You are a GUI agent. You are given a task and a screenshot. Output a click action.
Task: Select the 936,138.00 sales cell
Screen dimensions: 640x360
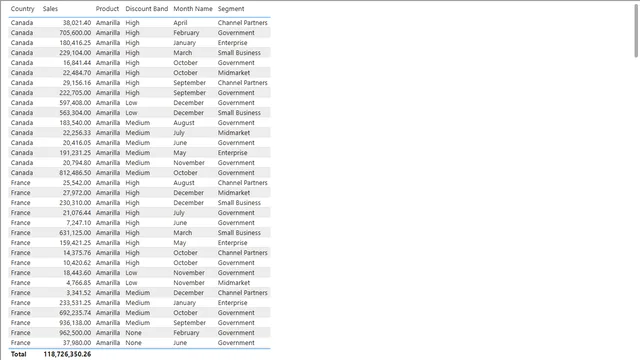[x=75, y=323]
